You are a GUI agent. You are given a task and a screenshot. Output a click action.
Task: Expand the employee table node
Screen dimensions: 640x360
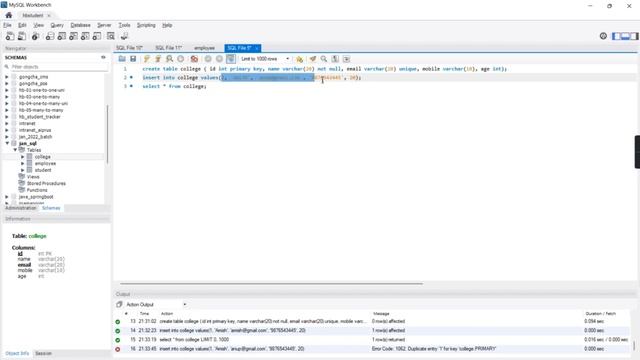tap(23, 164)
